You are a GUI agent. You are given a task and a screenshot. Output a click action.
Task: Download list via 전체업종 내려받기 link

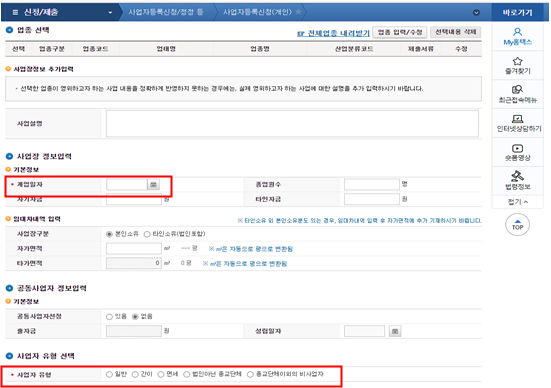click(x=333, y=33)
